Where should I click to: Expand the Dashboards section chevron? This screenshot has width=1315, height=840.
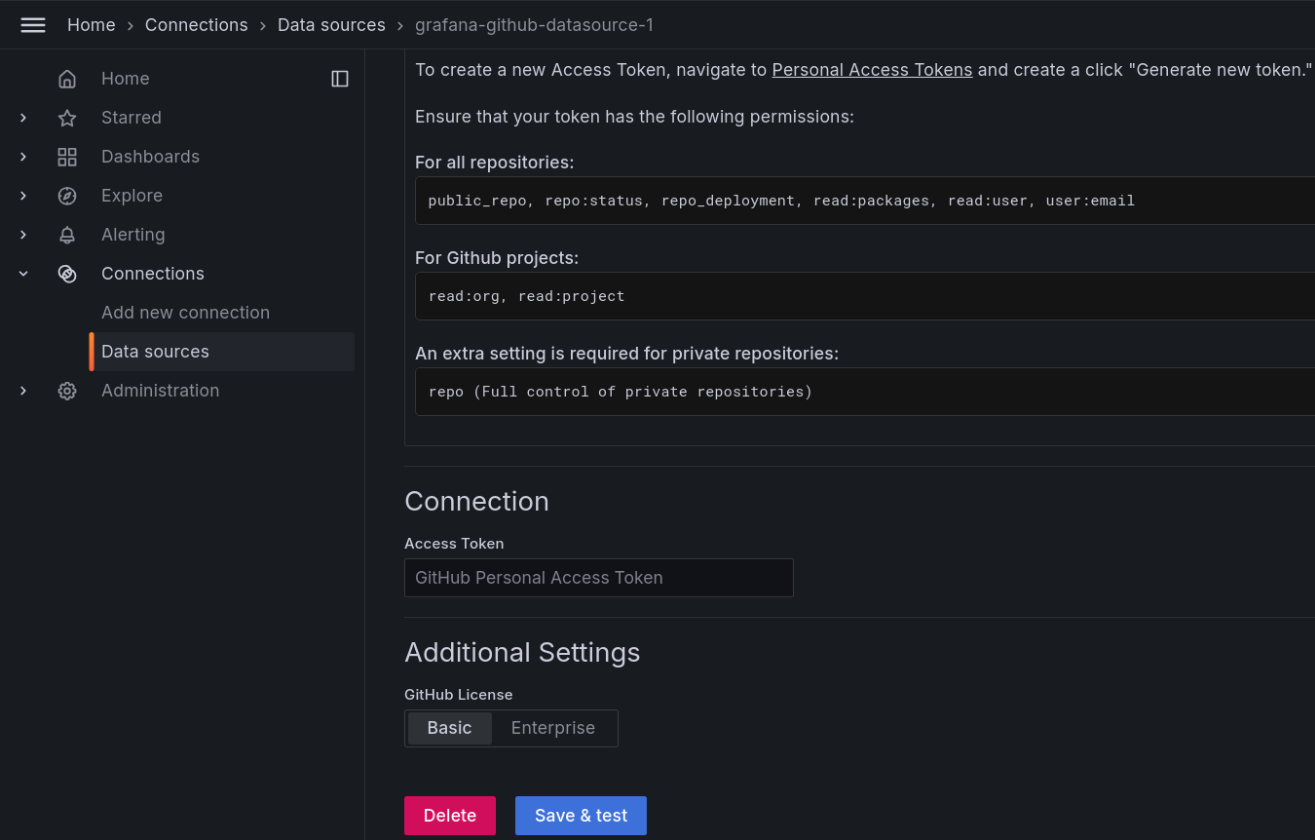24,157
